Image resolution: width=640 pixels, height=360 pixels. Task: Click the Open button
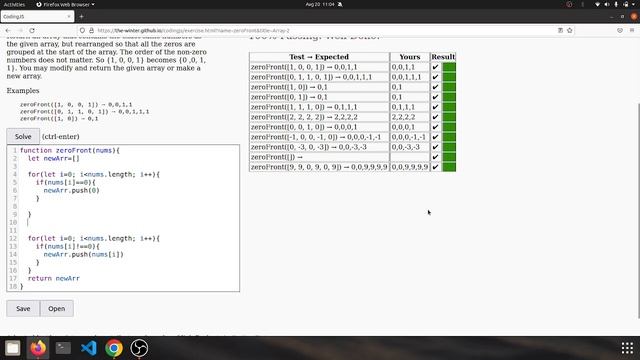[x=57, y=309]
